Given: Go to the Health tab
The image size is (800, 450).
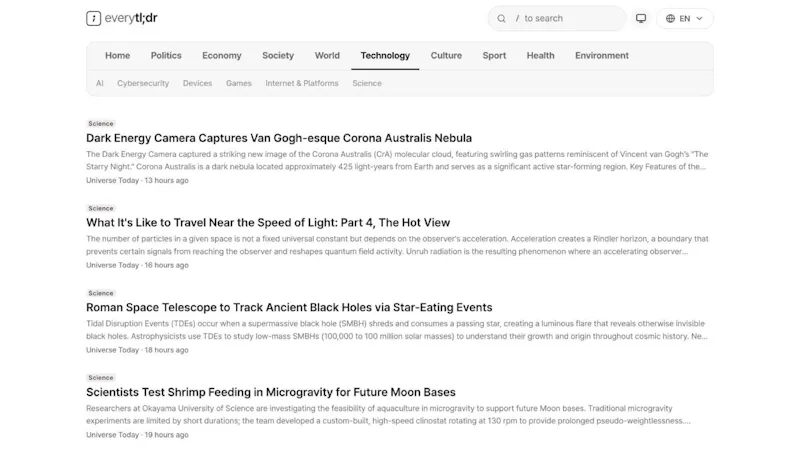Looking at the screenshot, I should tap(540, 56).
